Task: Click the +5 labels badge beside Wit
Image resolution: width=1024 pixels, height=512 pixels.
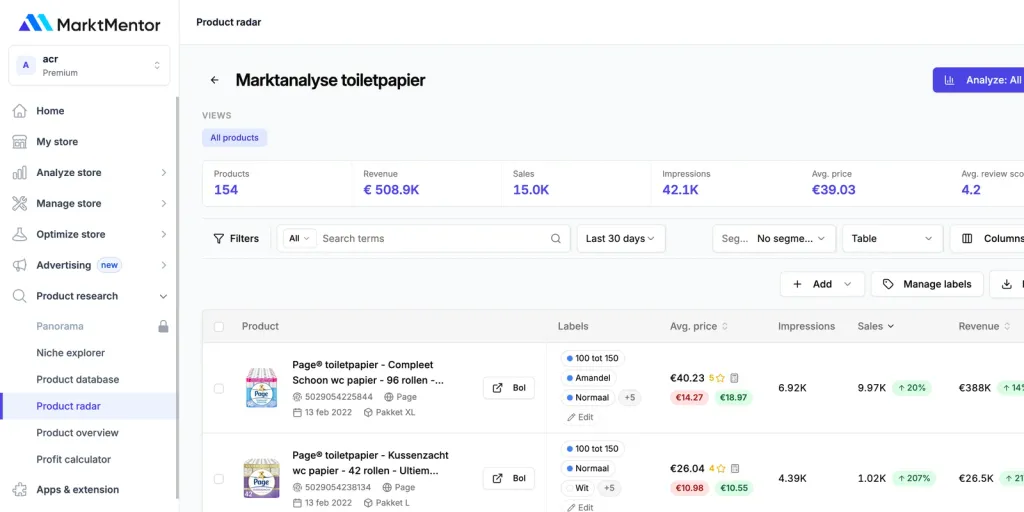Action: click(x=609, y=487)
